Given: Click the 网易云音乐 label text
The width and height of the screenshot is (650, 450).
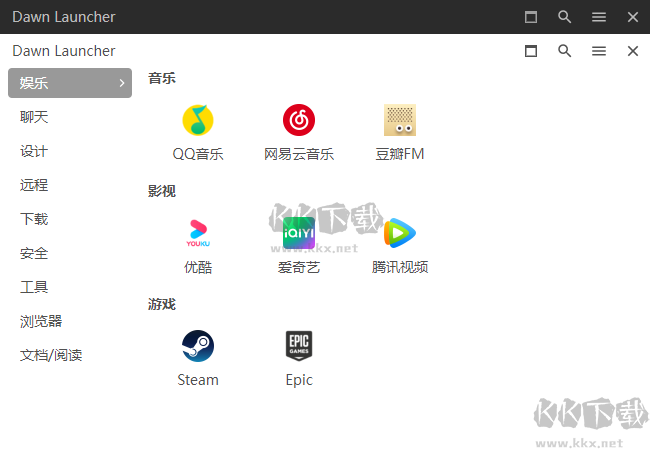Looking at the screenshot, I should (x=299, y=154).
